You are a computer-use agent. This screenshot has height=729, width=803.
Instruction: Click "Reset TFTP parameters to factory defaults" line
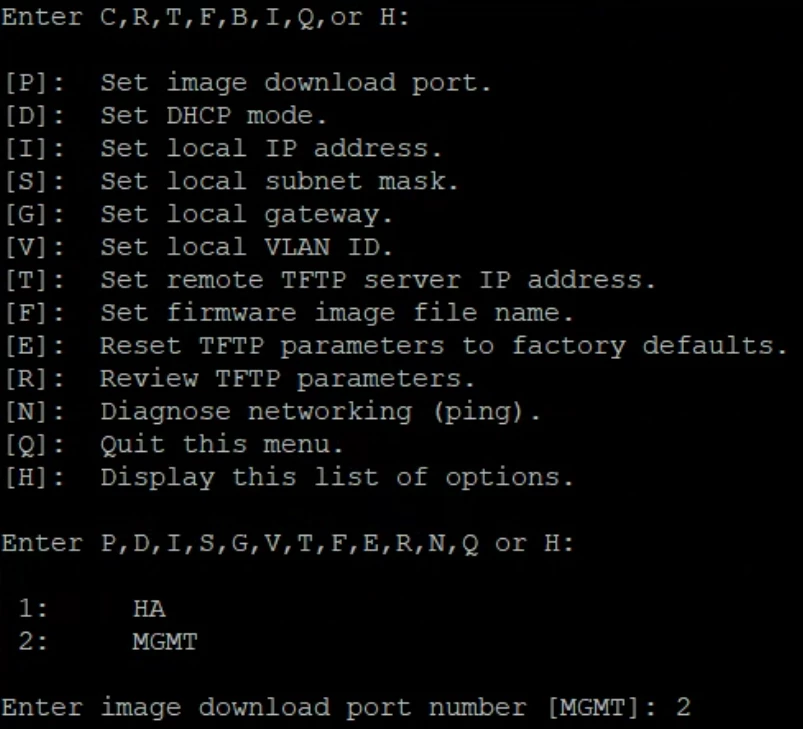click(443, 346)
